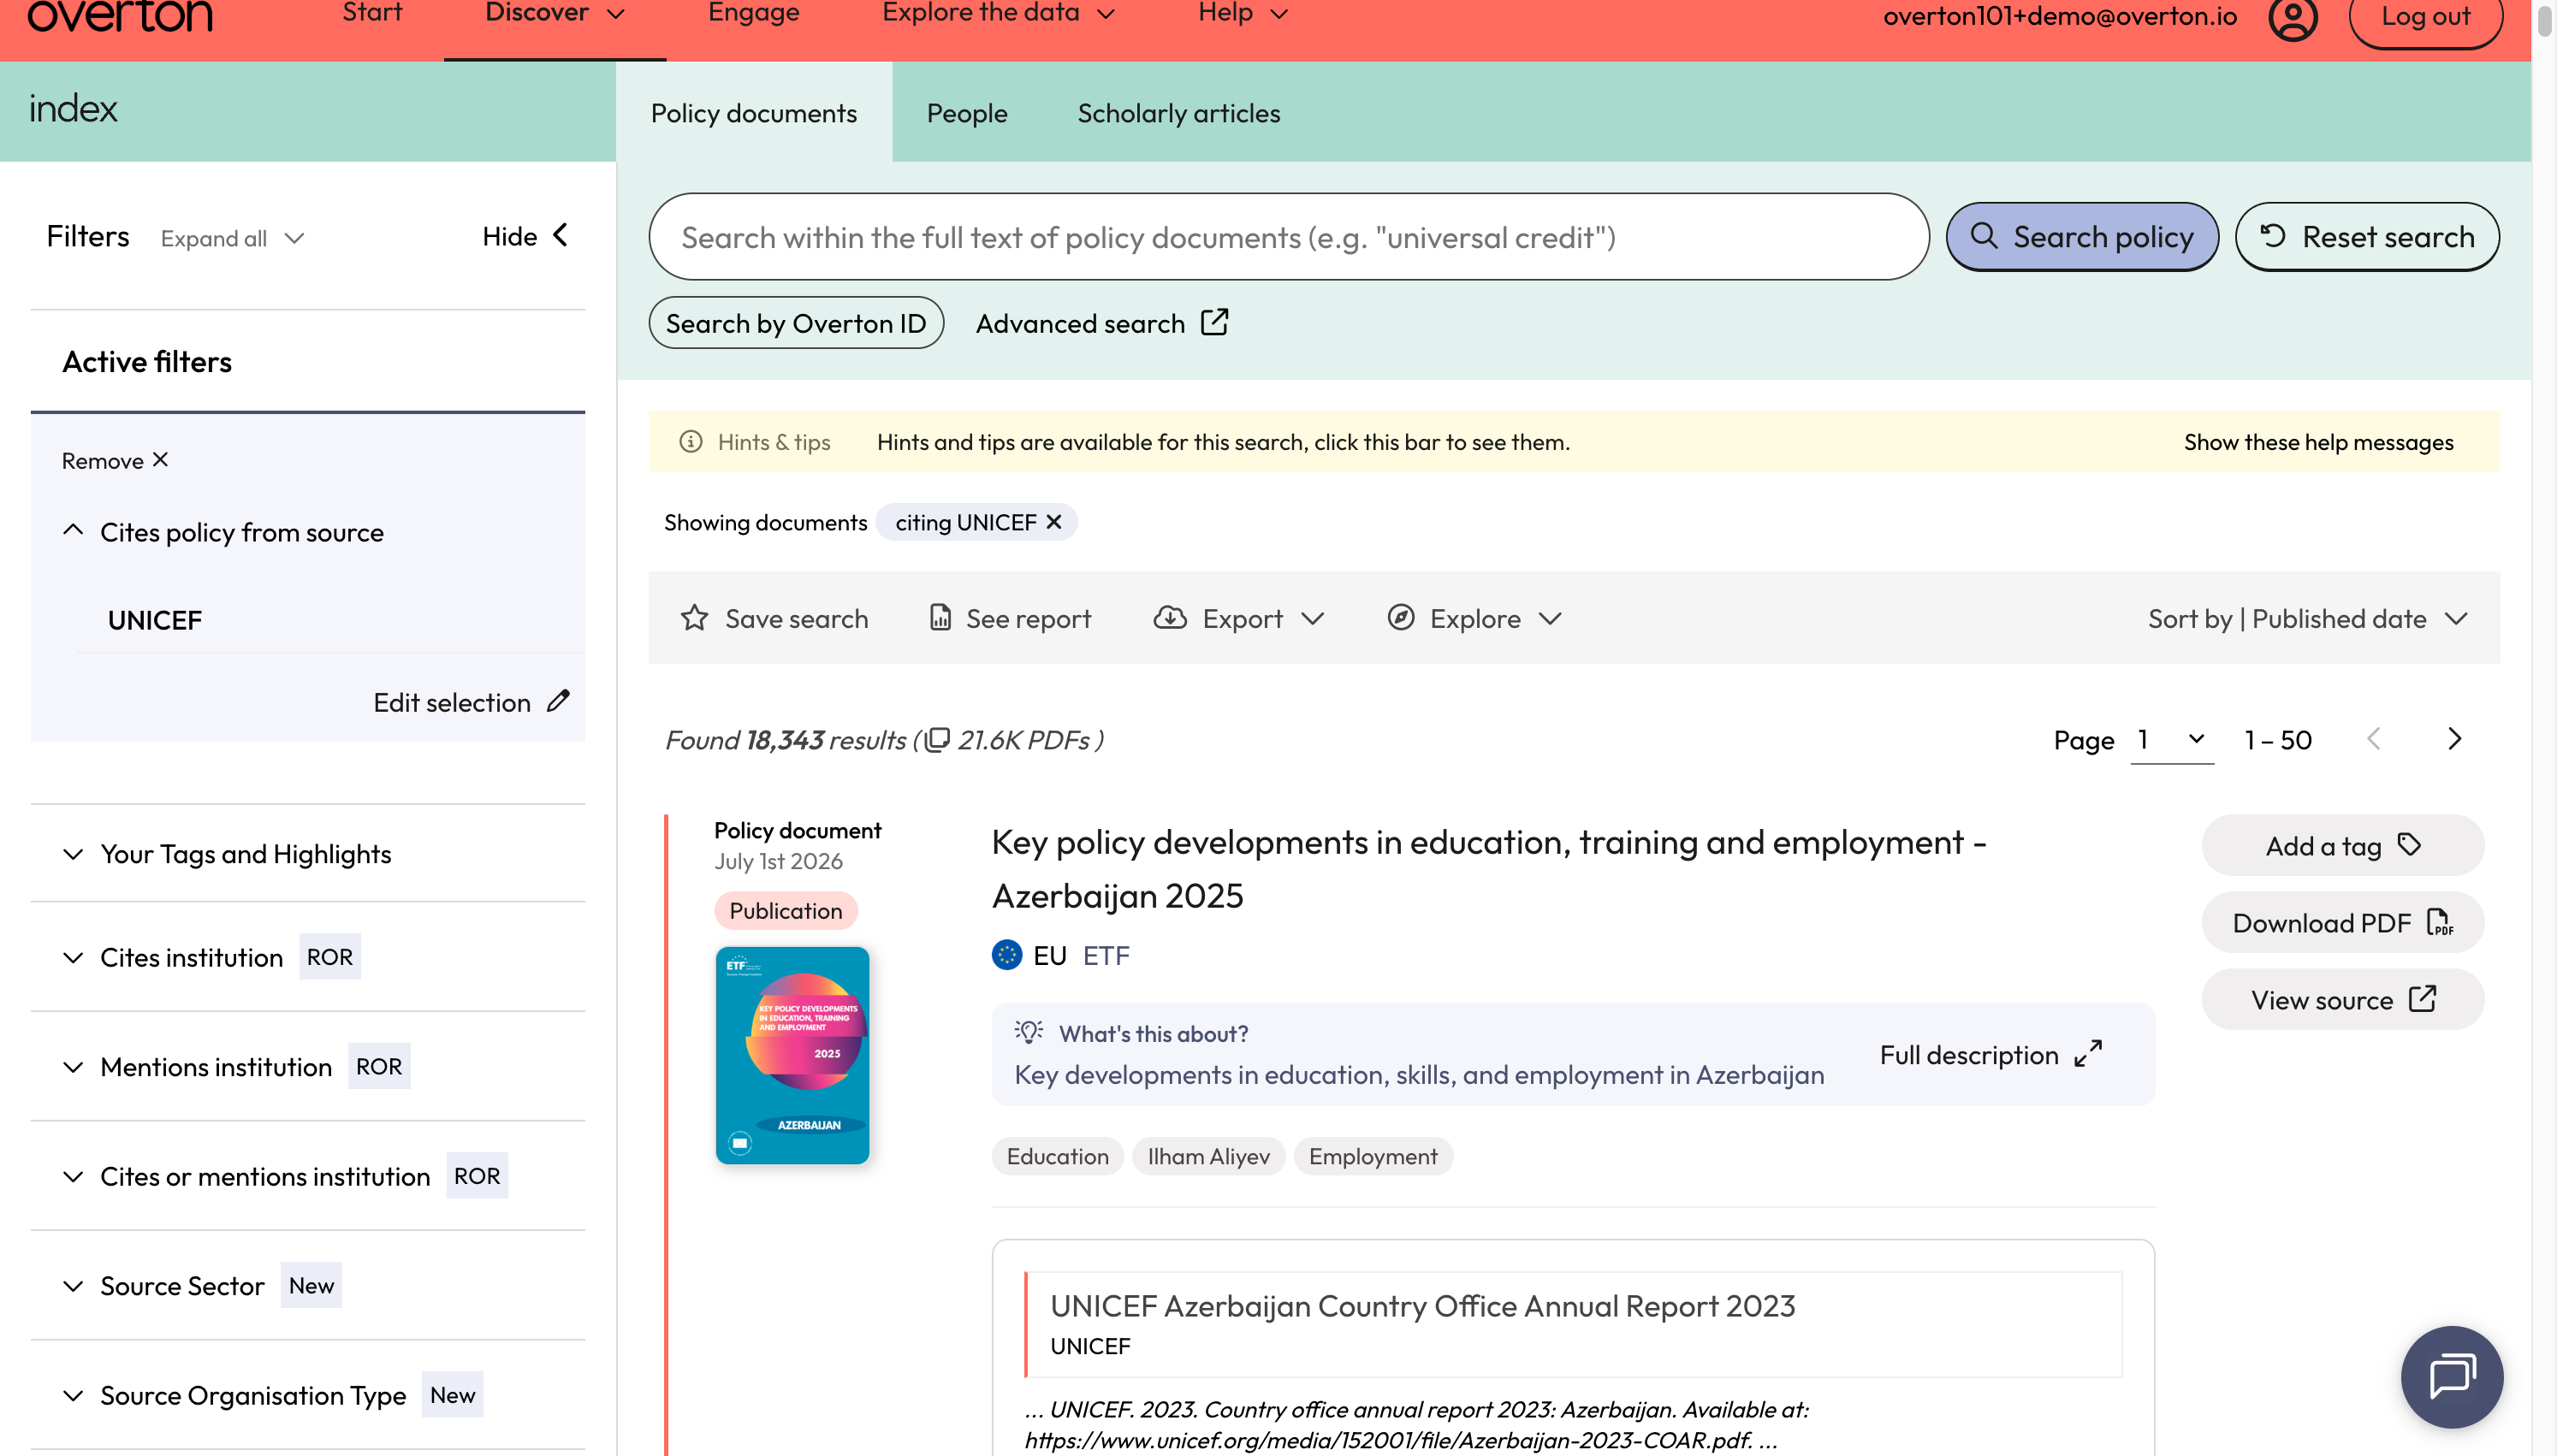Image resolution: width=2557 pixels, height=1456 pixels.
Task: Go to next results page arrow
Action: tap(2454, 739)
